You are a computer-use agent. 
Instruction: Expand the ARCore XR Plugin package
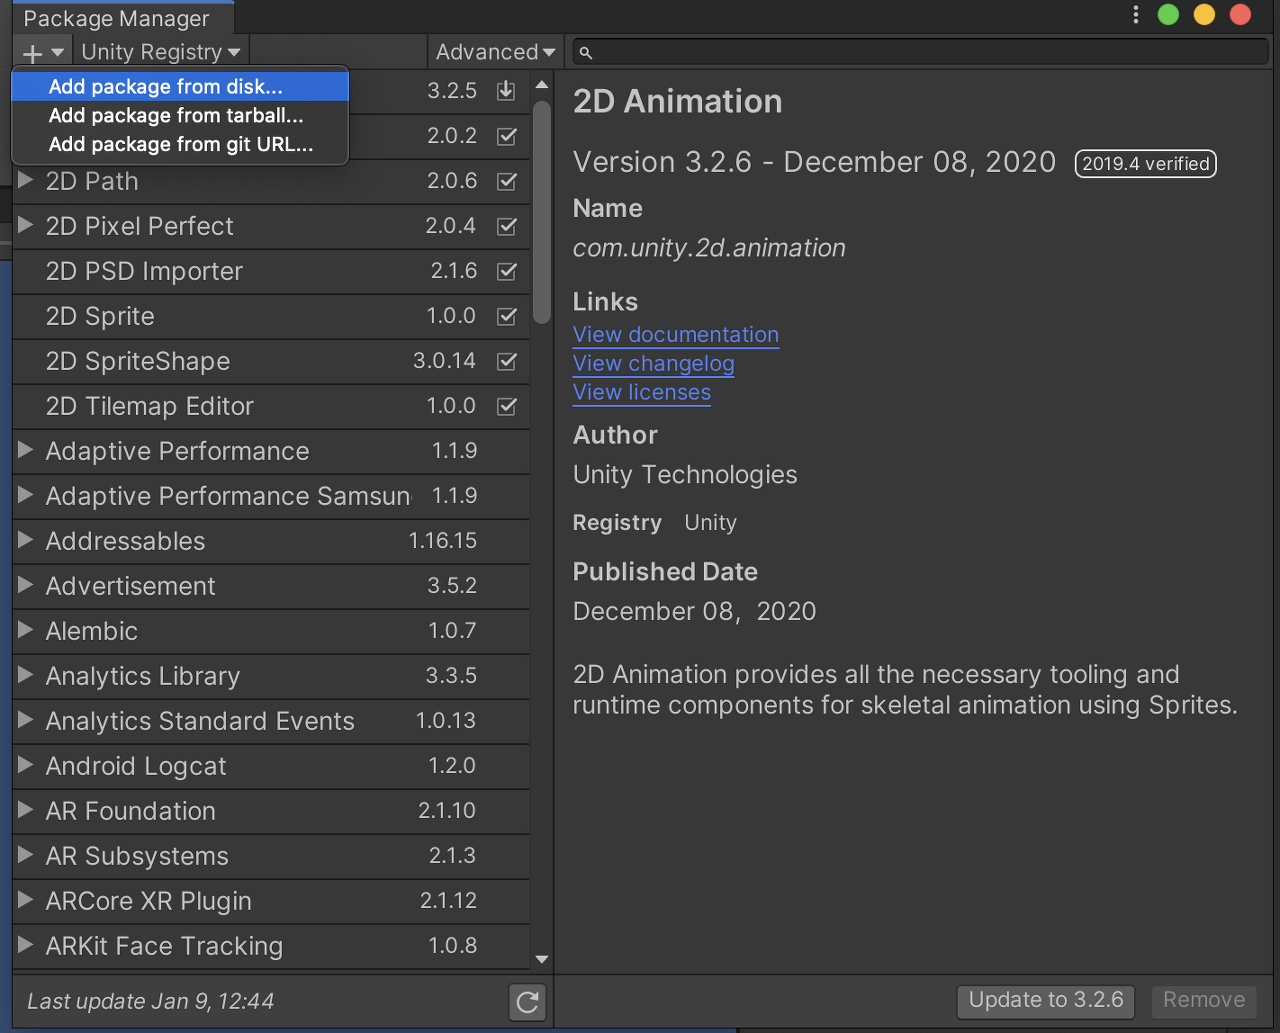[x=26, y=900]
